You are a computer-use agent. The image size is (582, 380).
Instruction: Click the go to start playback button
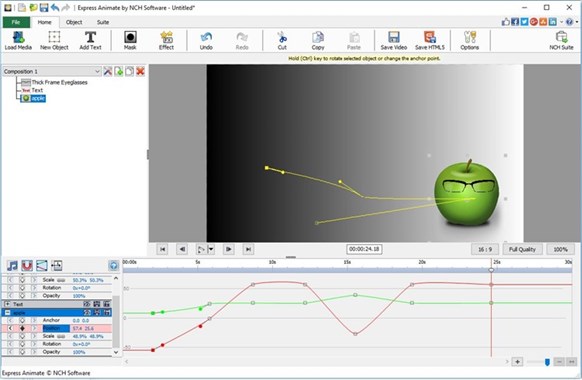tap(162, 249)
